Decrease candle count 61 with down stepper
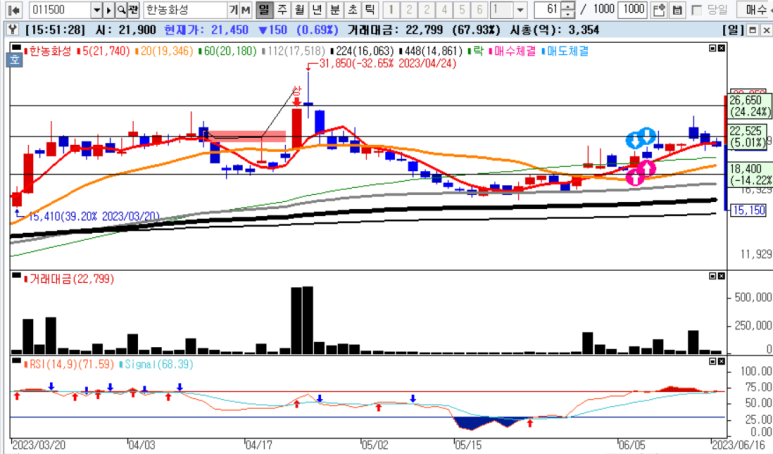Viewport: 773px width, 454px height. pos(568,13)
